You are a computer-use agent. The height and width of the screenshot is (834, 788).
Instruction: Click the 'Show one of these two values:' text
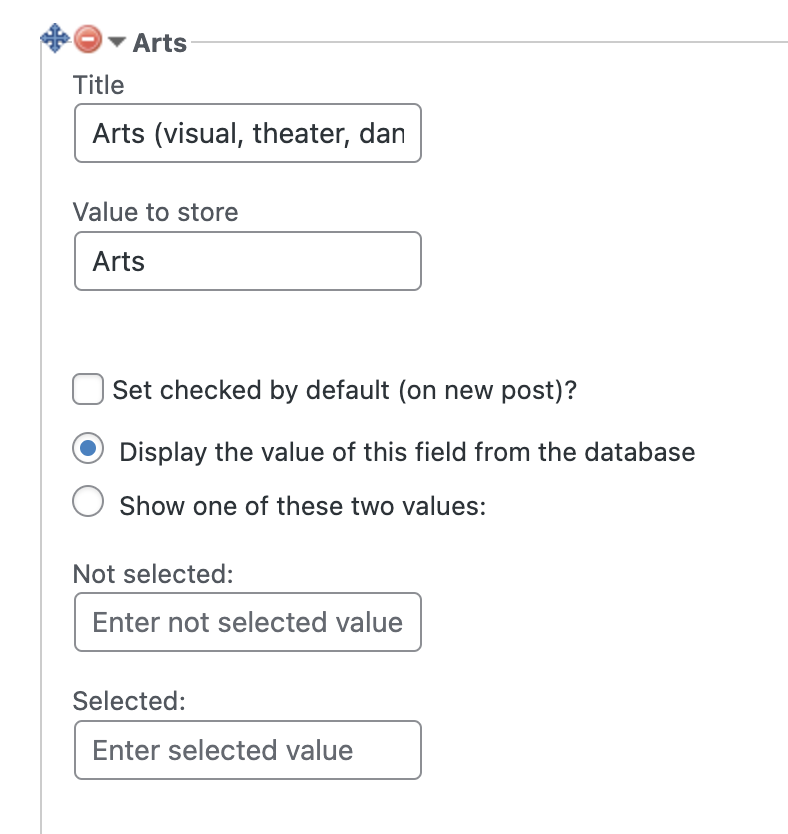coord(303,505)
